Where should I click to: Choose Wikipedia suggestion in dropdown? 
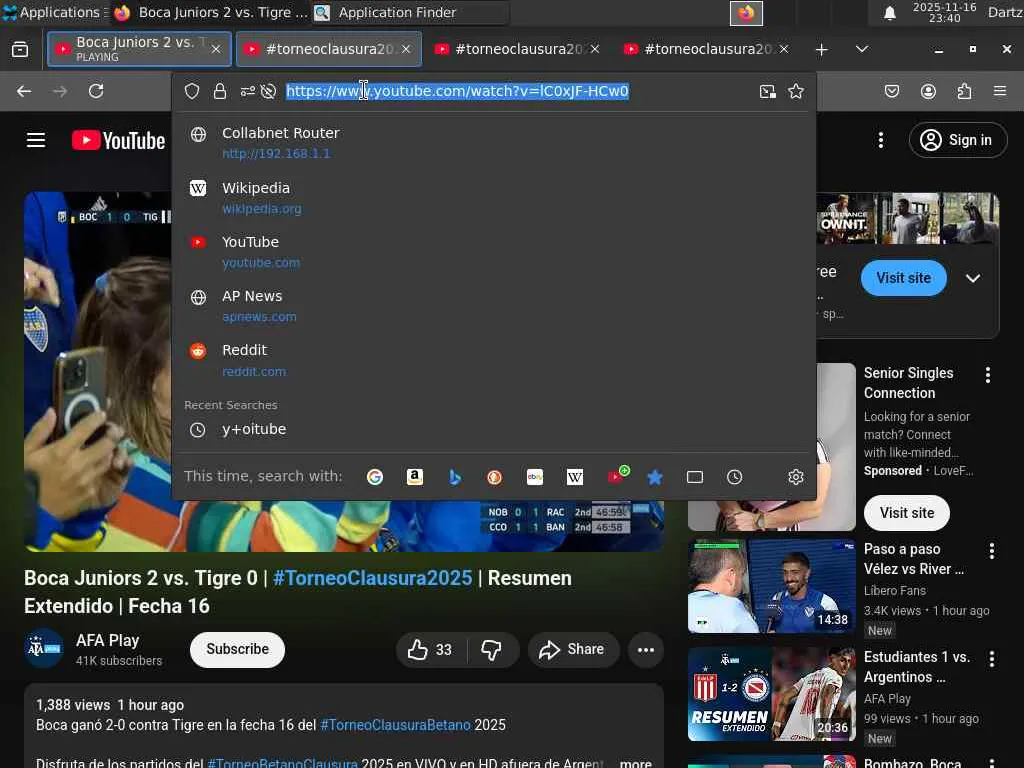coord(494,197)
